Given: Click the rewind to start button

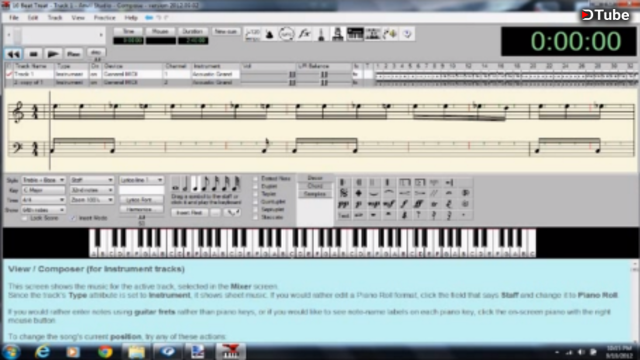Looking at the screenshot, I should tap(13, 53).
